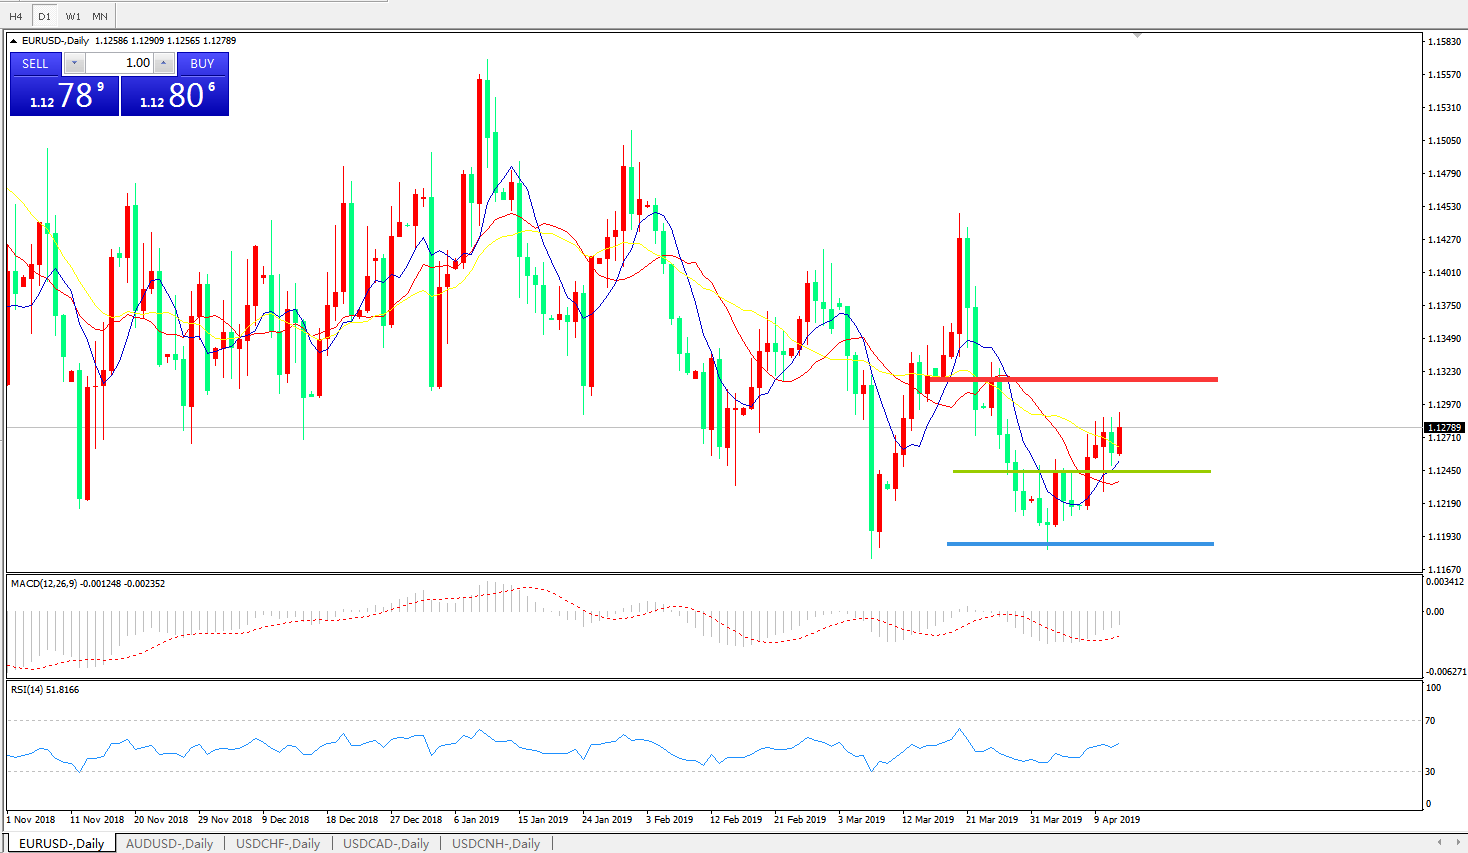Image resolution: width=1468 pixels, height=853 pixels.
Task: Select the D1 timeframe button
Action: pyautogui.click(x=44, y=16)
